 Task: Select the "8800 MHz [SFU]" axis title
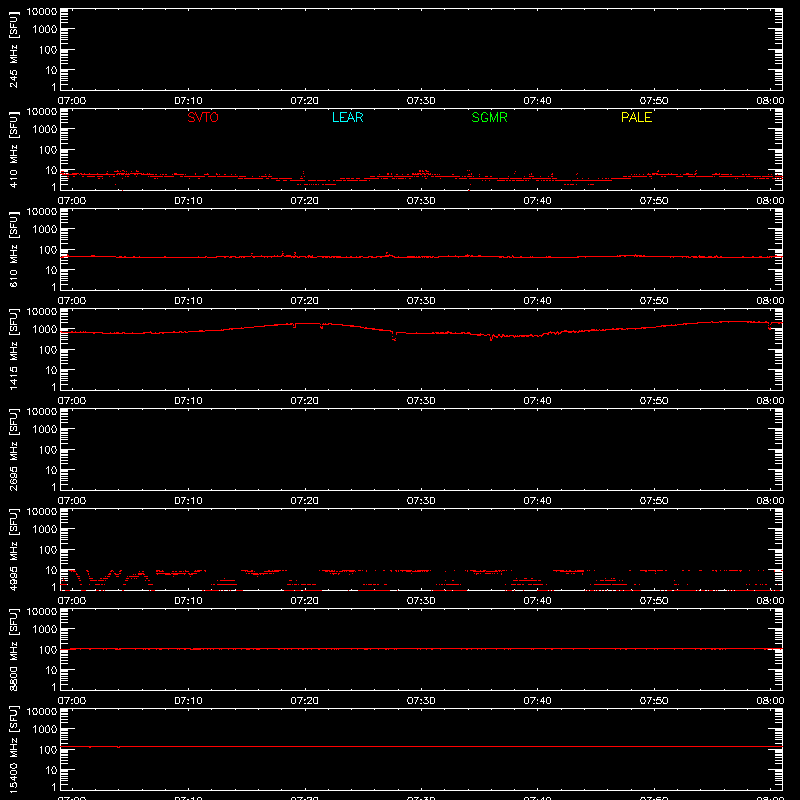point(13,650)
